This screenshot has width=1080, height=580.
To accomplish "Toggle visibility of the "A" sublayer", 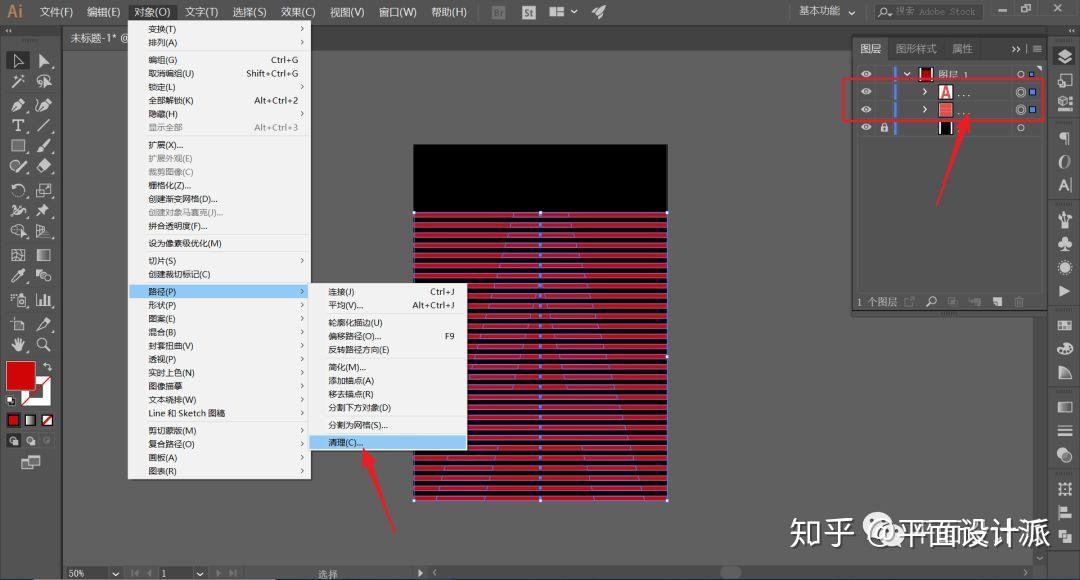I will pos(866,92).
